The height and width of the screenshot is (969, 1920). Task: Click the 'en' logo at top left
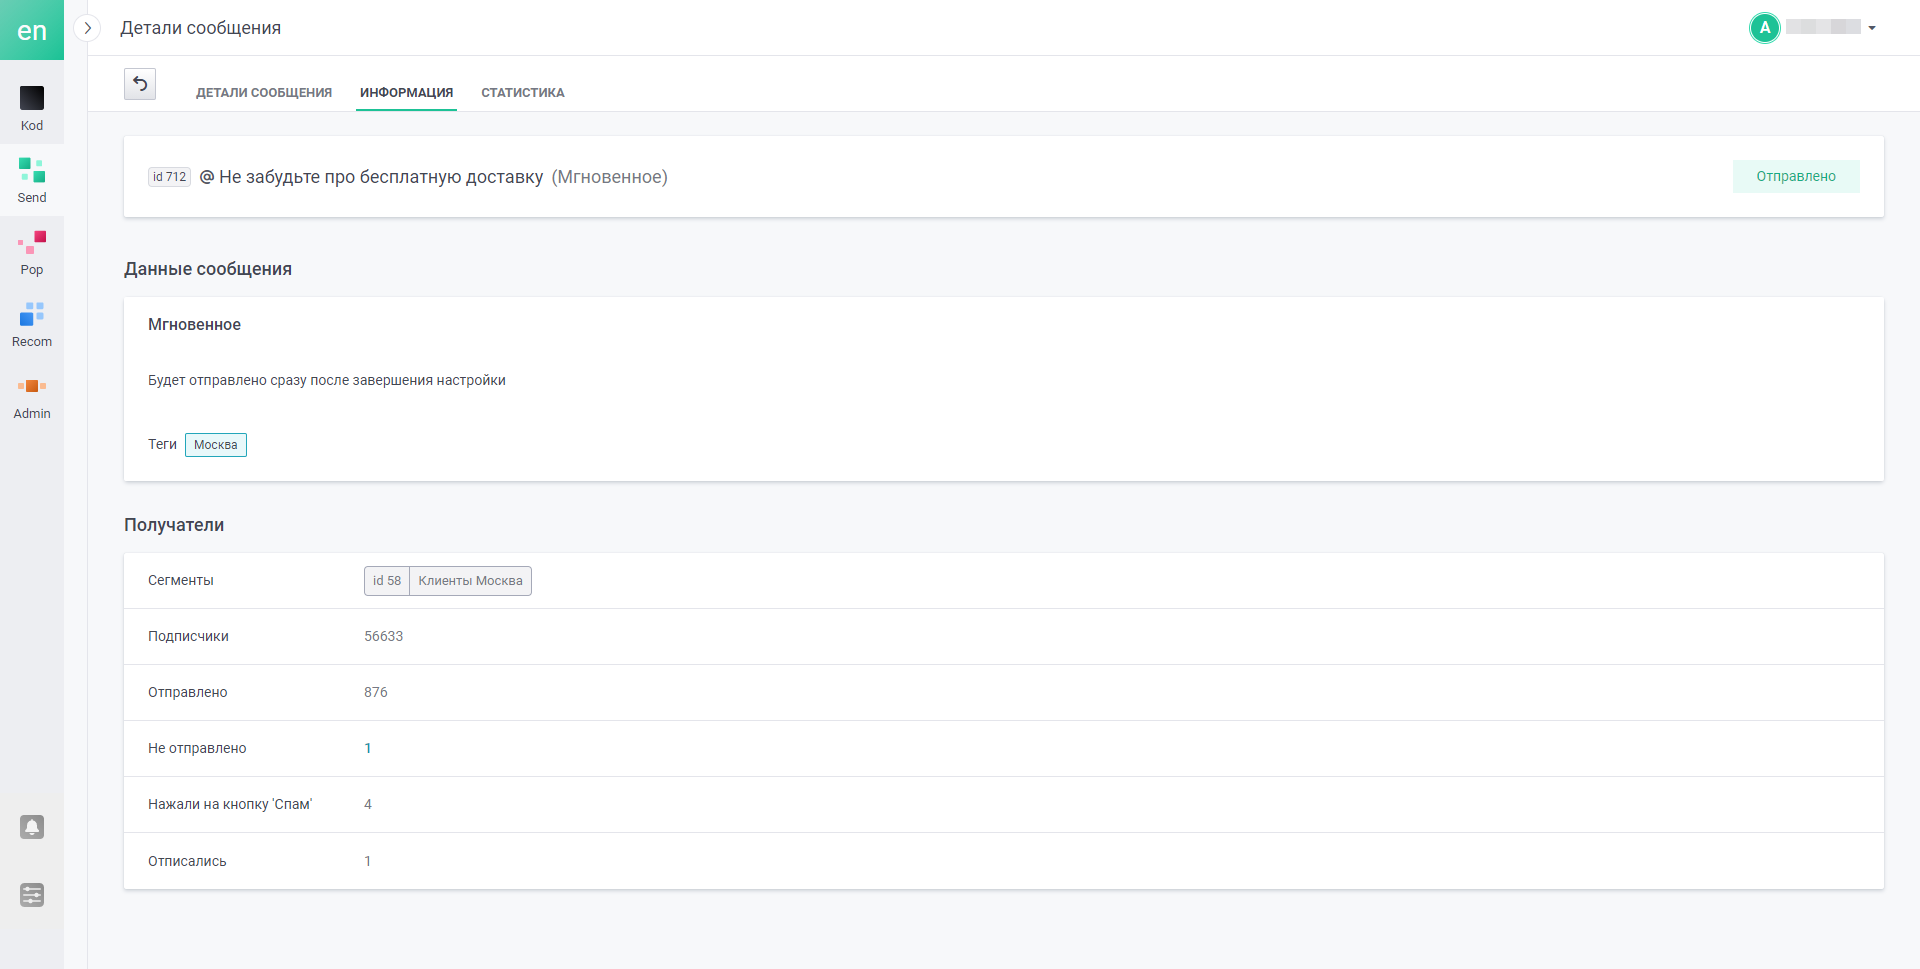coord(32,30)
